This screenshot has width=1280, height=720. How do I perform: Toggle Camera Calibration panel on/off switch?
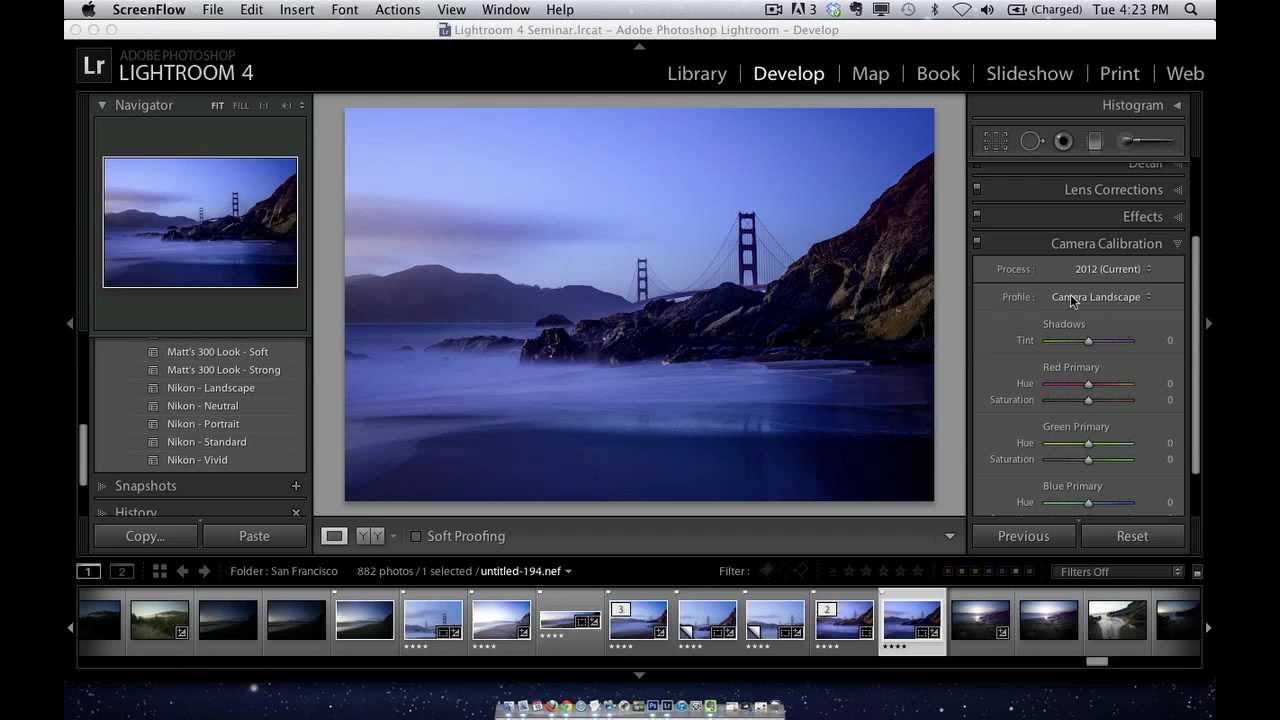coord(977,242)
